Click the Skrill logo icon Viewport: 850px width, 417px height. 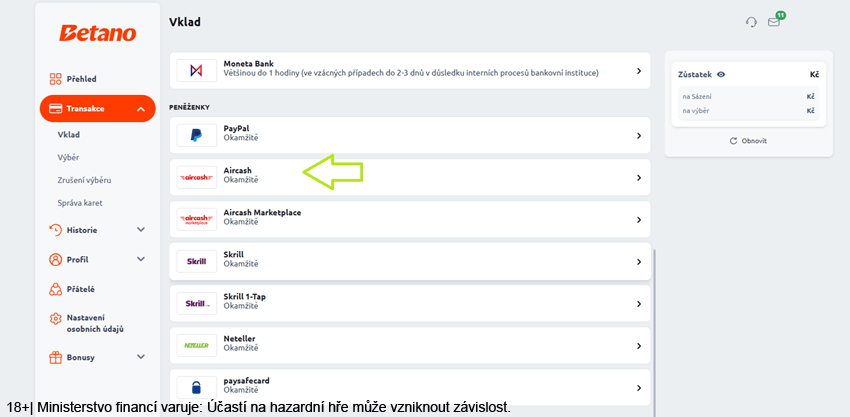tap(196, 261)
